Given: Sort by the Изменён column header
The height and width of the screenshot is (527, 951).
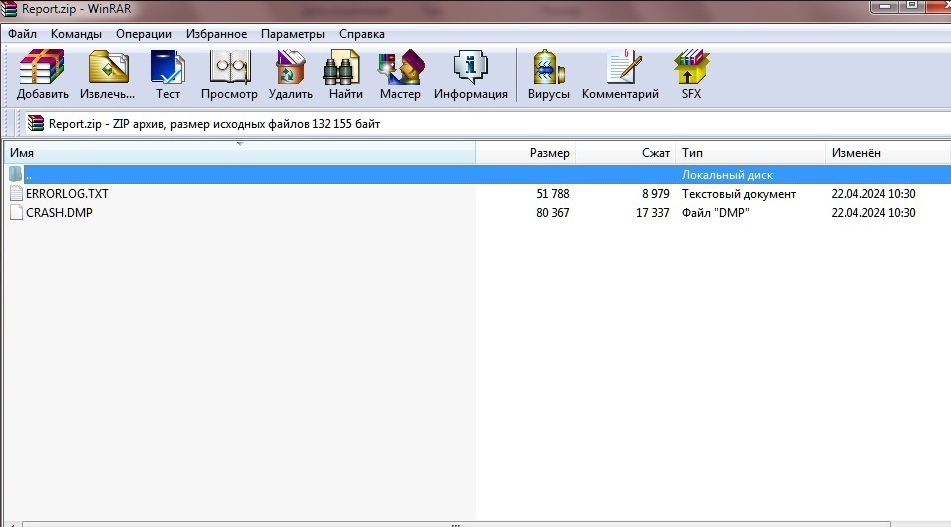Looking at the screenshot, I should (x=888, y=153).
